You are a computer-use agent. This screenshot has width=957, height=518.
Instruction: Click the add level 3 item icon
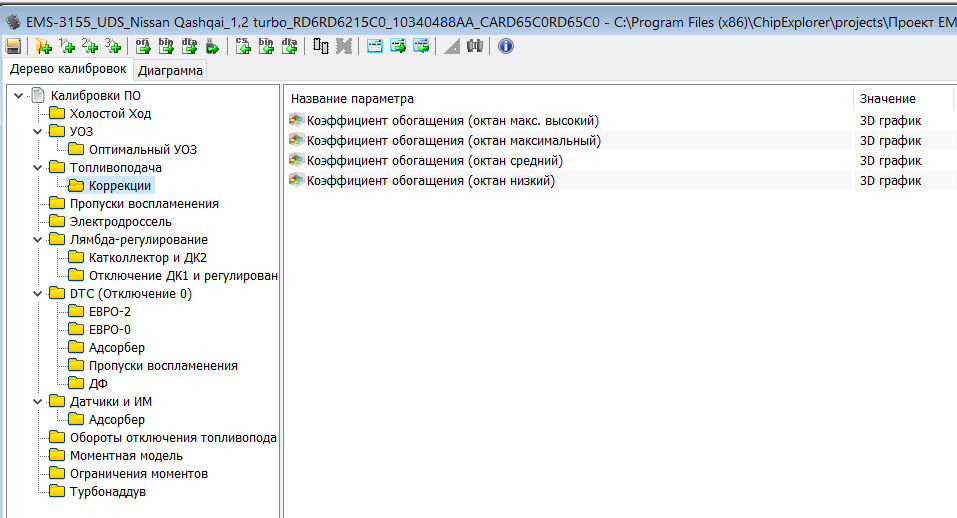coord(113,46)
